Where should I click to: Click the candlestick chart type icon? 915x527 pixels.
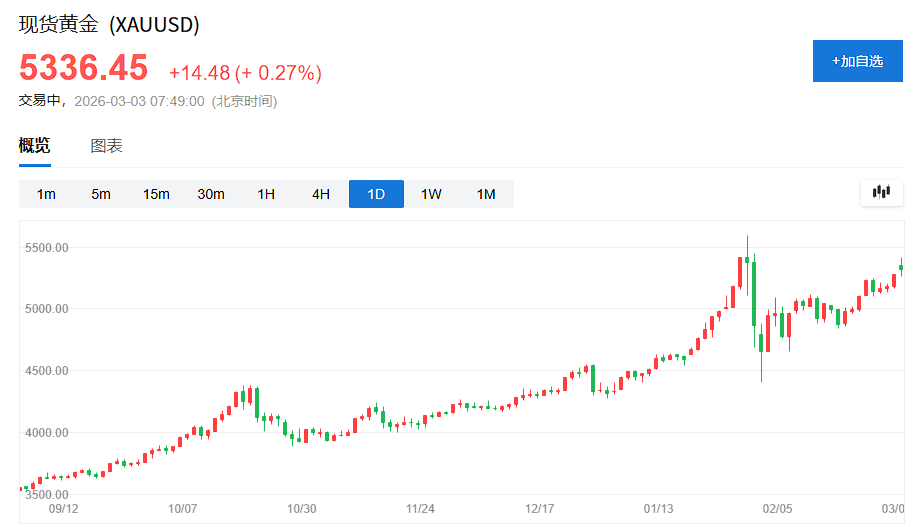click(881, 193)
